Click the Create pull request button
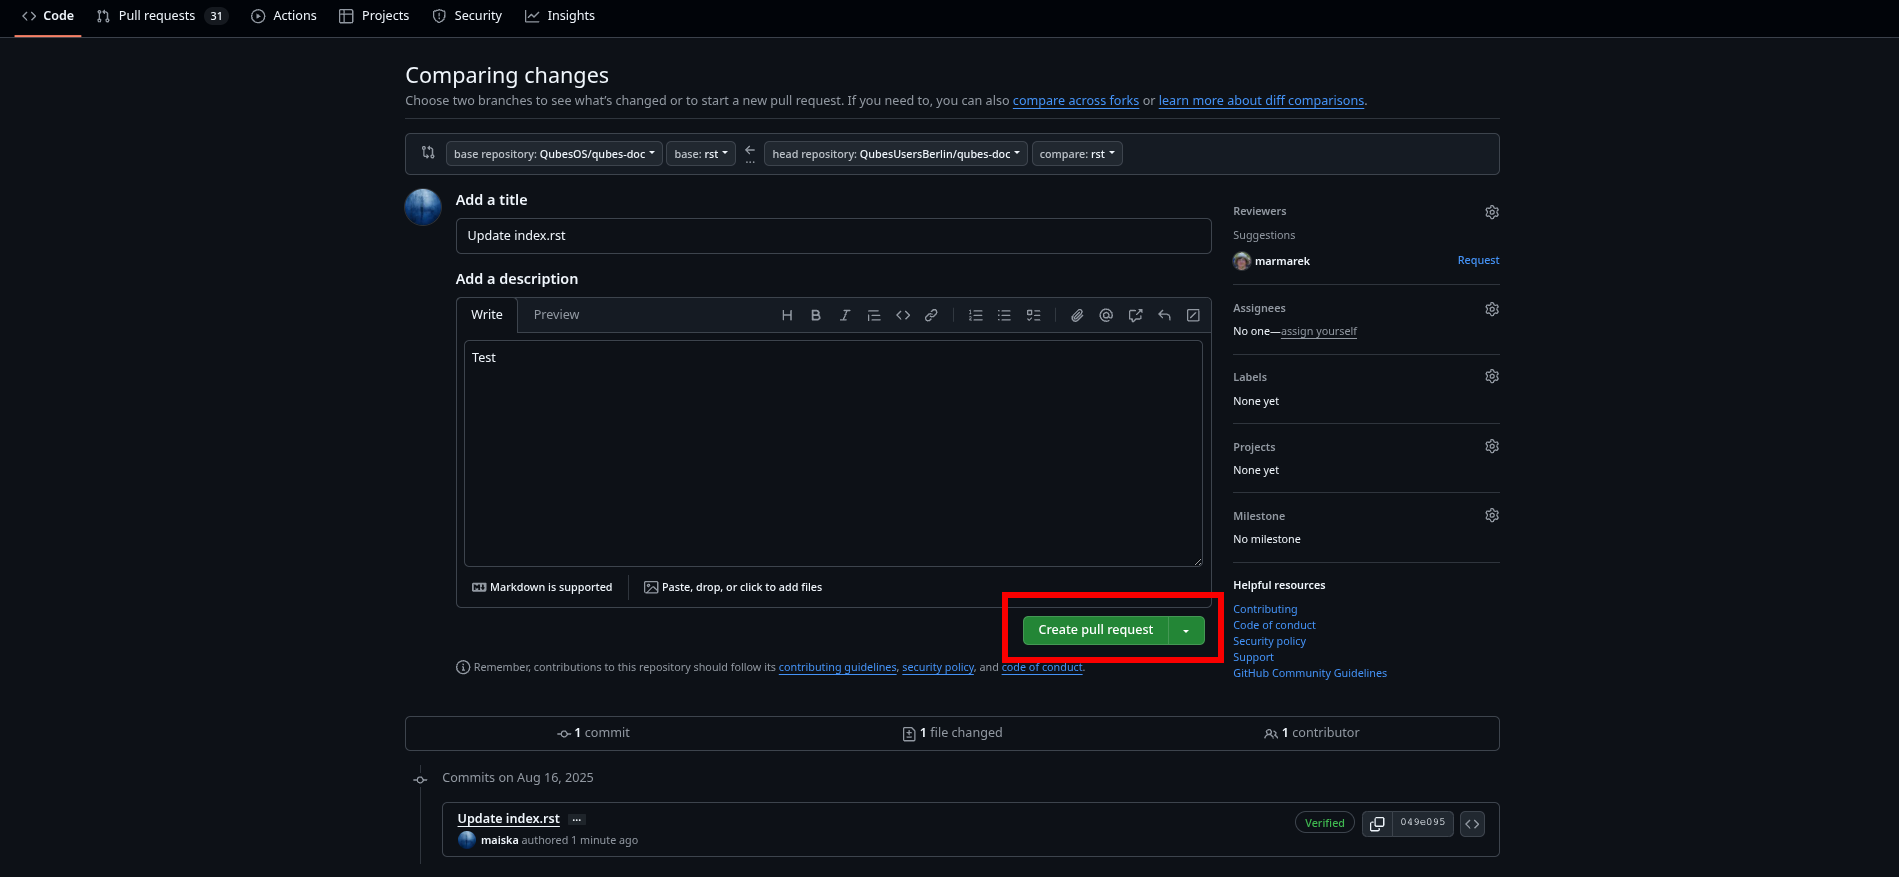The height and width of the screenshot is (877, 1899). pyautogui.click(x=1095, y=630)
